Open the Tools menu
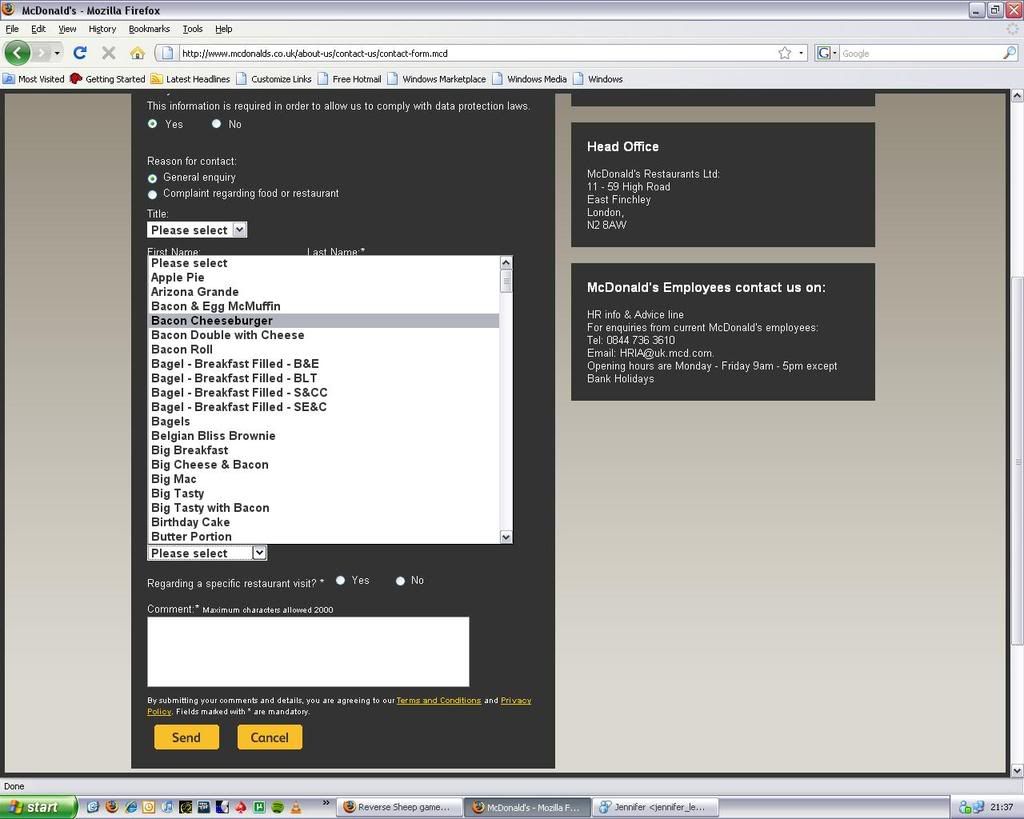This screenshot has width=1024, height=819. click(193, 29)
